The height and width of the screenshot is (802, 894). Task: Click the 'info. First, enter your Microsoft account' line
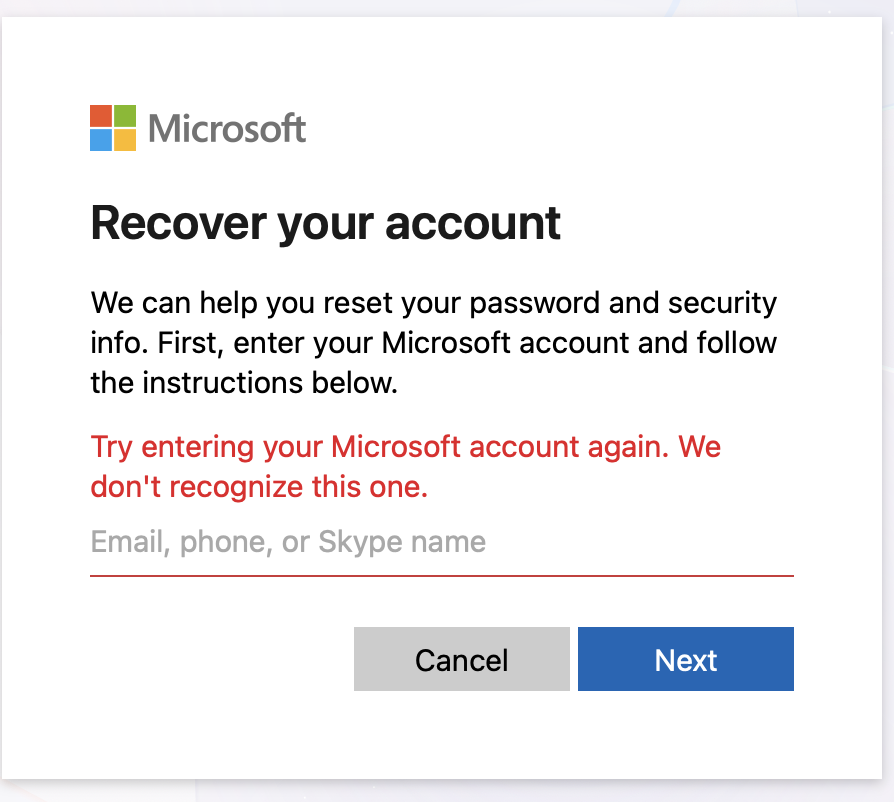tap(433, 343)
